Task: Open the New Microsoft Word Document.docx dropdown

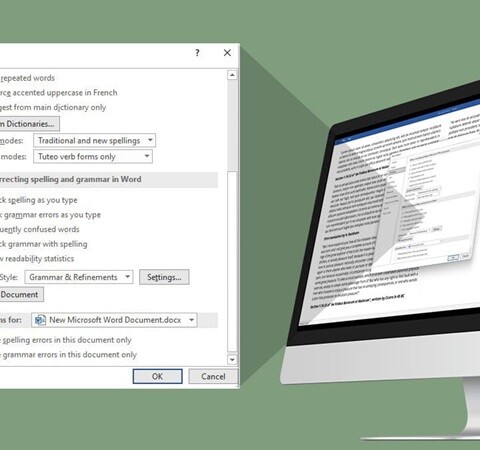Action: 114,320
